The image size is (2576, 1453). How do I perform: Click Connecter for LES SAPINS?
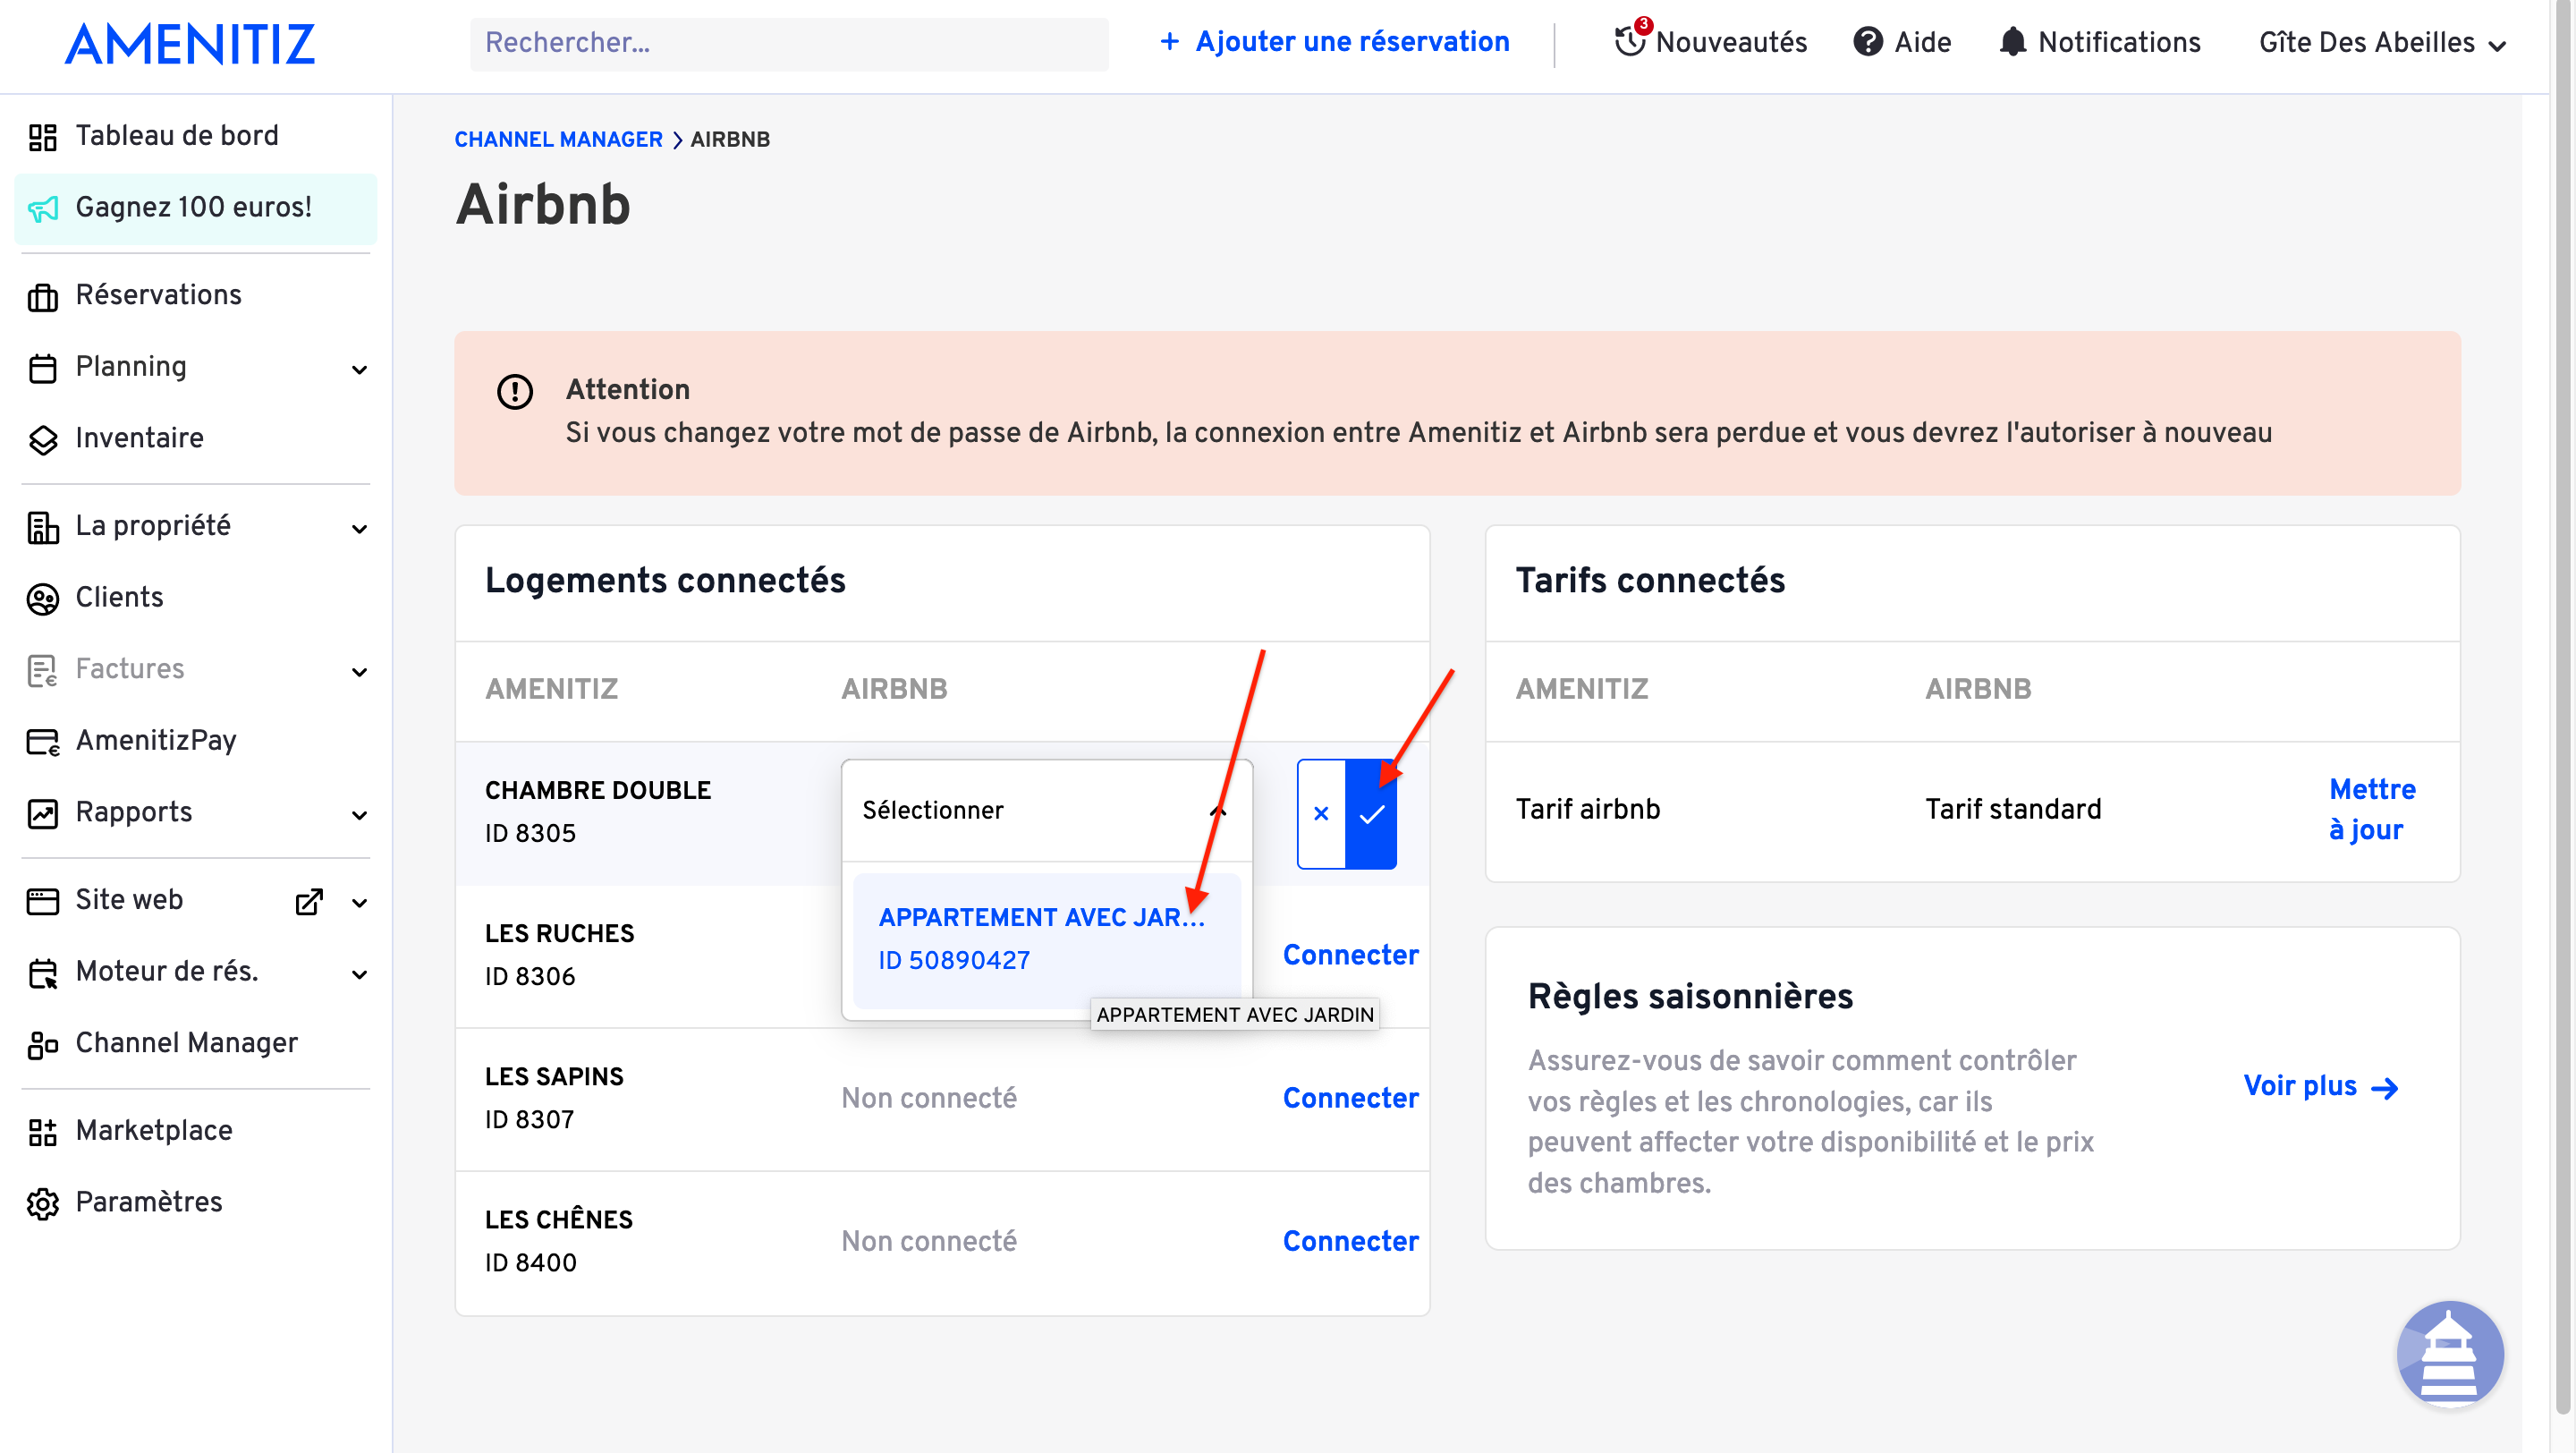tap(1350, 1098)
